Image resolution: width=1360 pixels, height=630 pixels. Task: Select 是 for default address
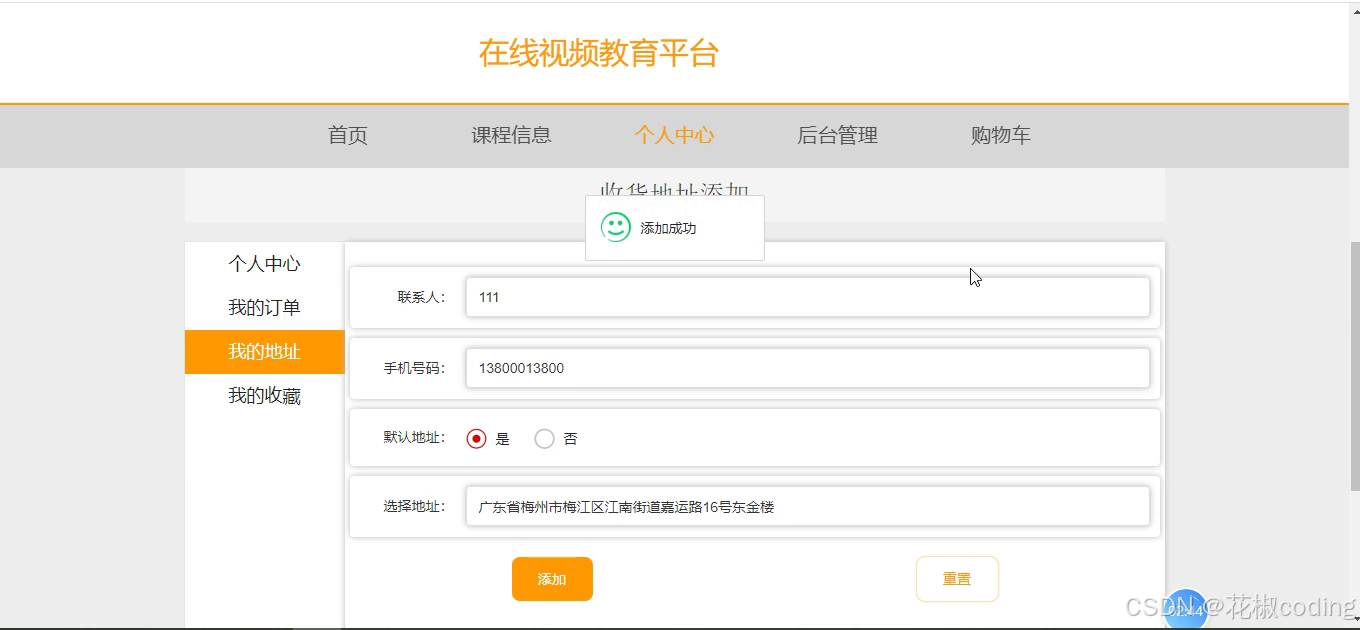click(x=477, y=438)
